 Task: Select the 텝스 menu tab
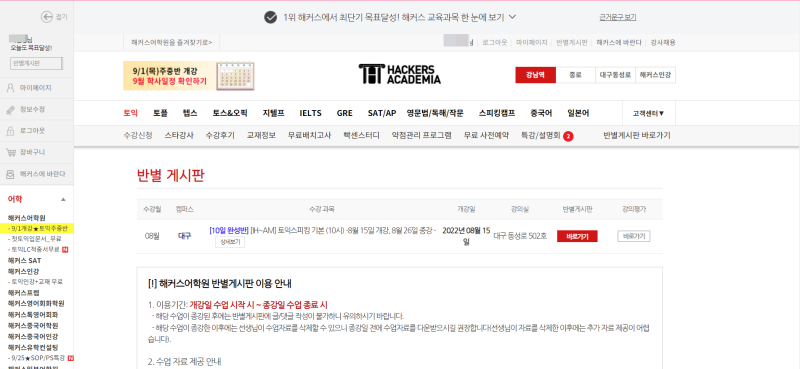click(190, 113)
